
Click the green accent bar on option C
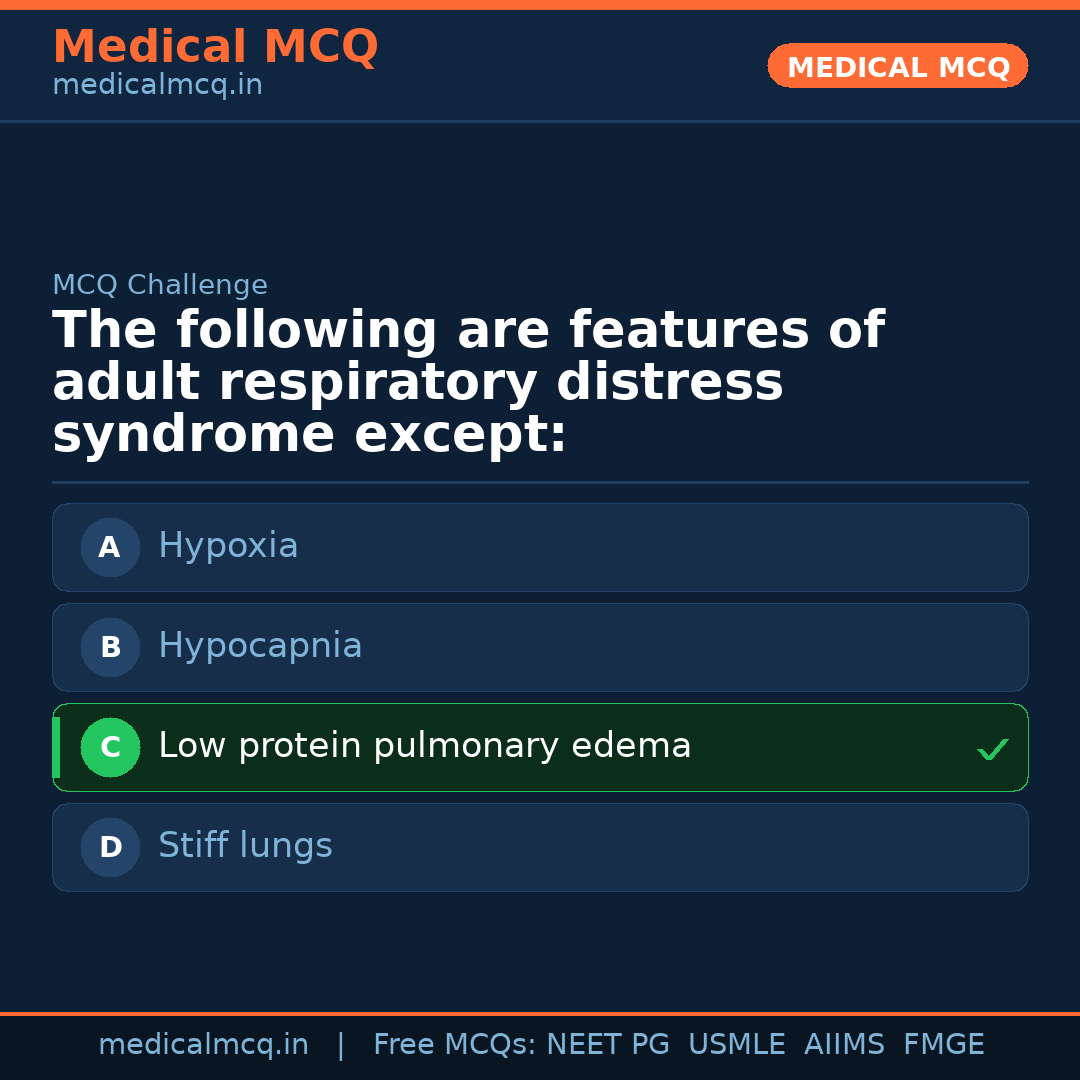[x=56, y=747]
